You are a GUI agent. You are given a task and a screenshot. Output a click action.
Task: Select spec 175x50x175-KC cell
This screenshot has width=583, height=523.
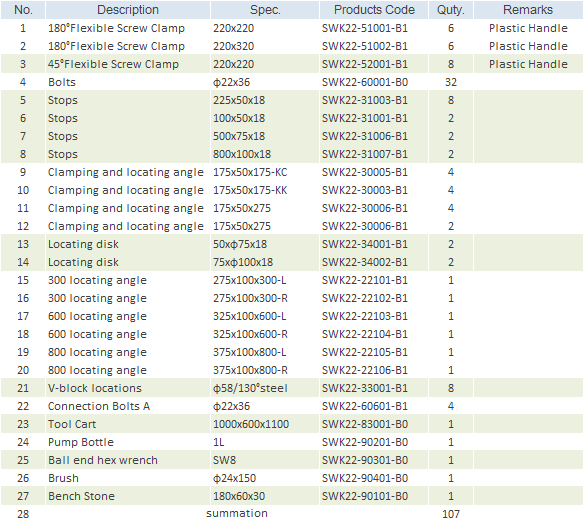point(265,172)
